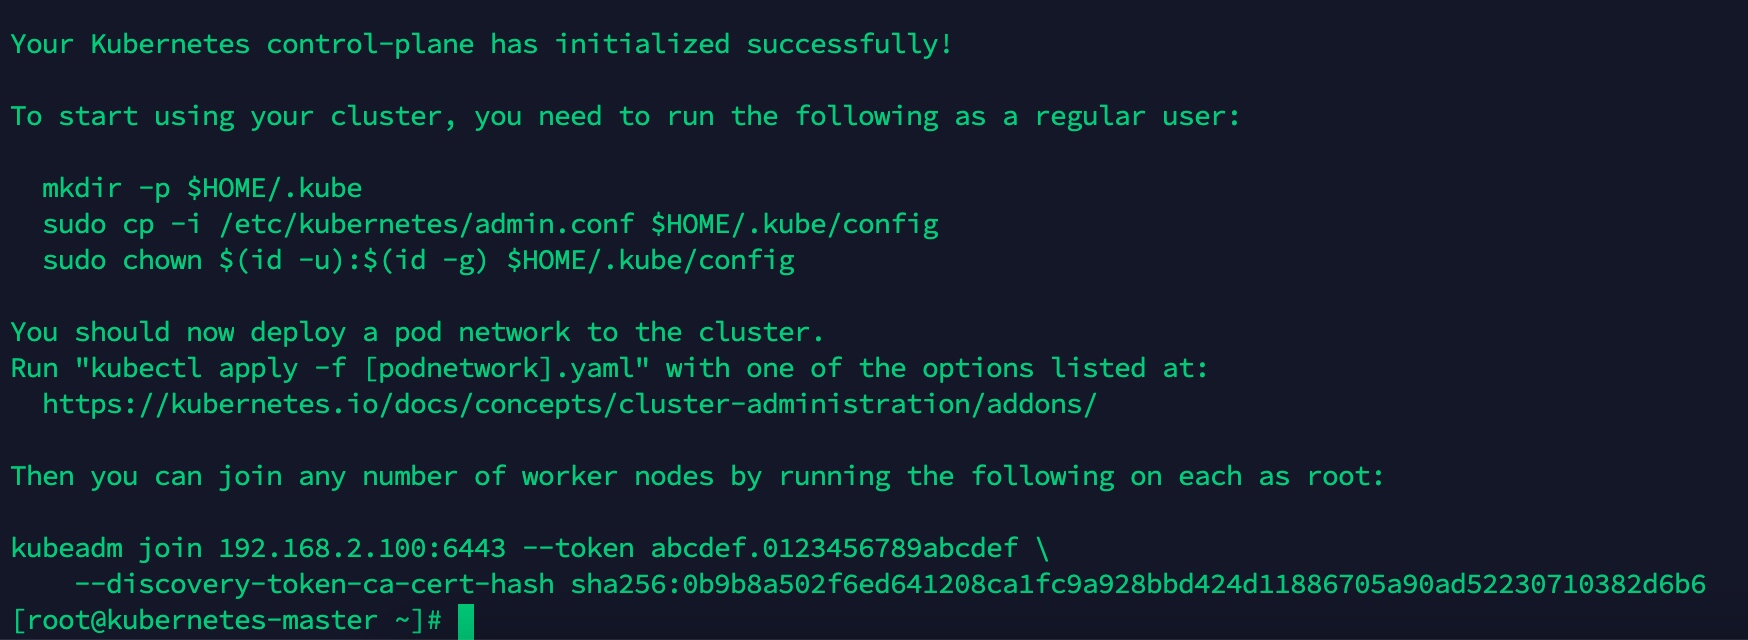Click the token value abcdef.0123456789abcdef
The height and width of the screenshot is (640, 1748).
tap(834, 548)
